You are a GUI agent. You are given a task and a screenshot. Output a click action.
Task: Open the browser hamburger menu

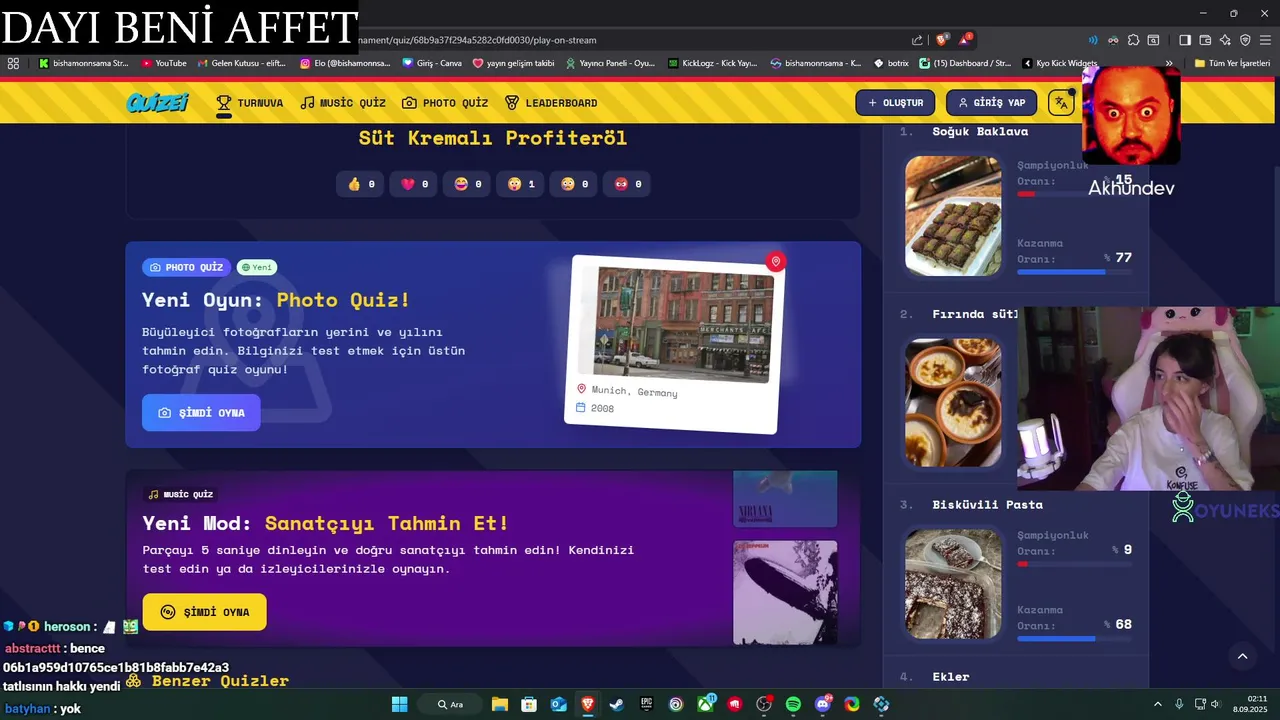pyautogui.click(x=1266, y=40)
